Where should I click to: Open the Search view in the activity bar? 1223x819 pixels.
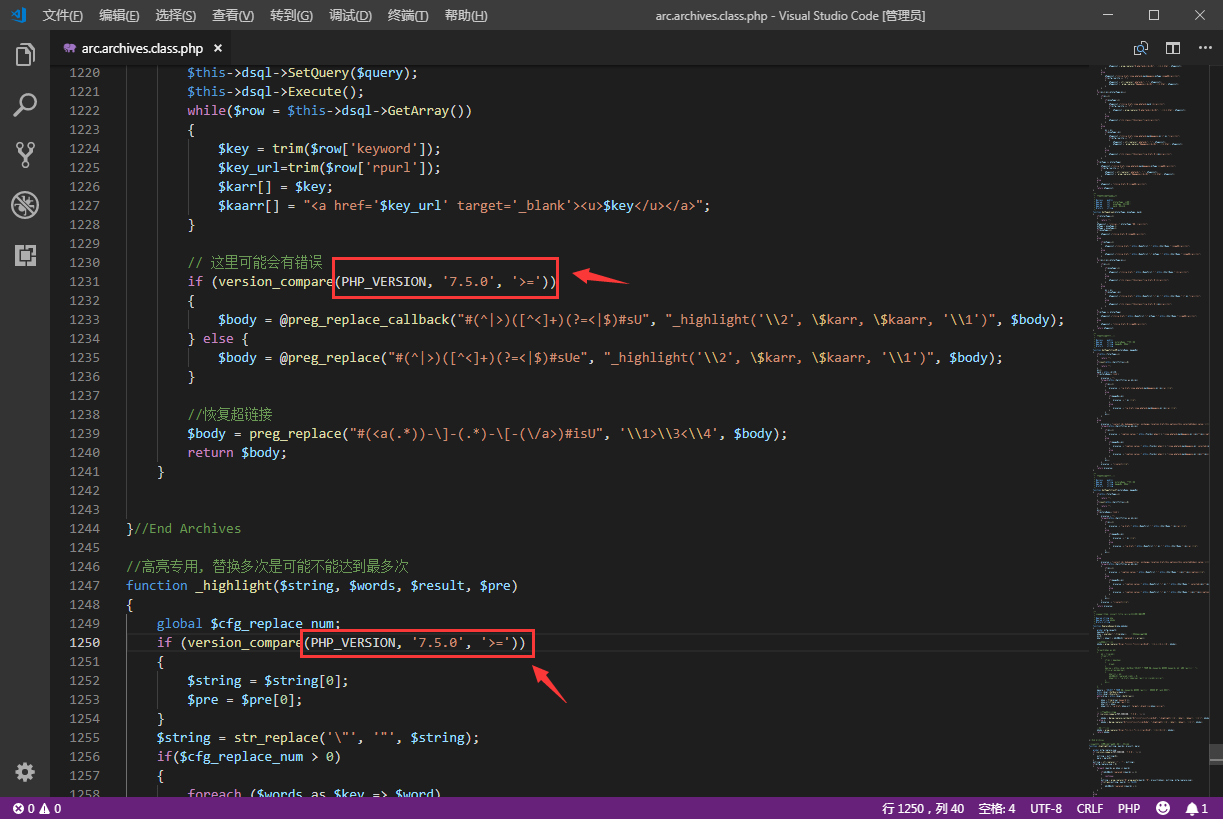pyautogui.click(x=25, y=104)
